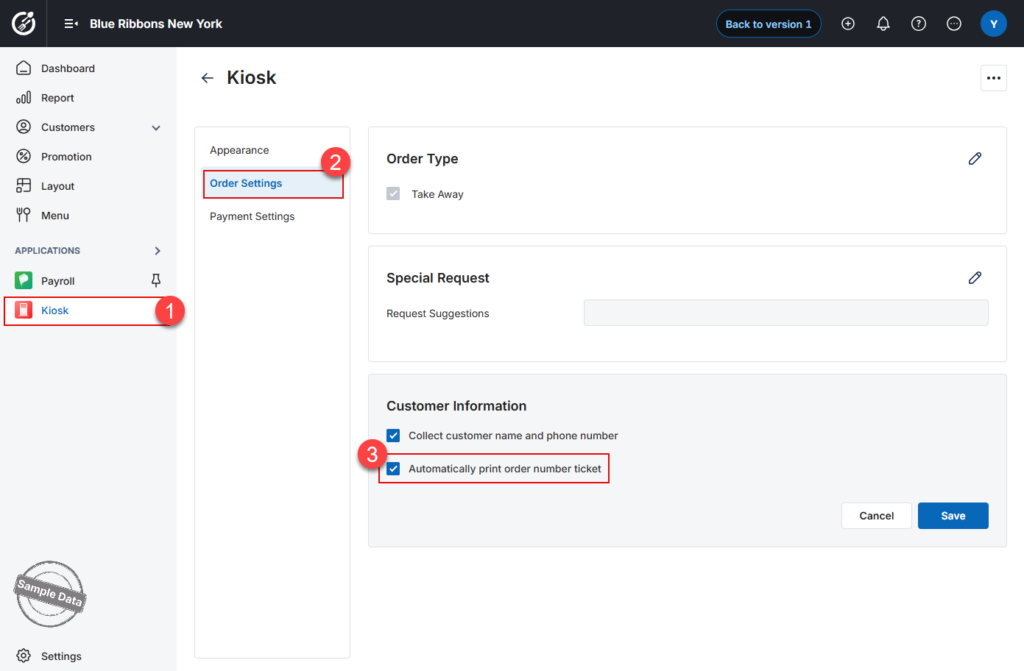Click Back to version 1 button
This screenshot has height=671, width=1024.
768,24
